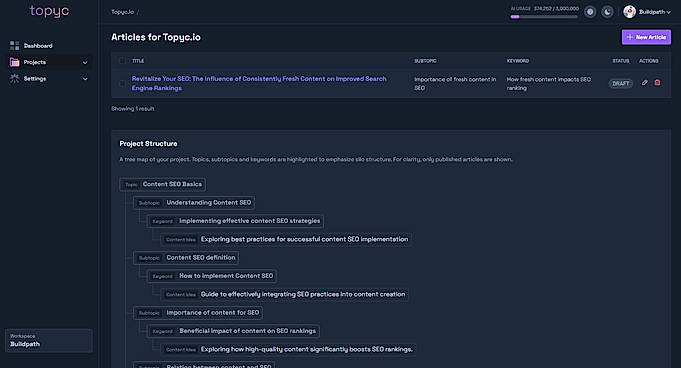Select 'Understanding Content SEO' subtopic node
Screen dimensions: 681x368
(194, 202)
